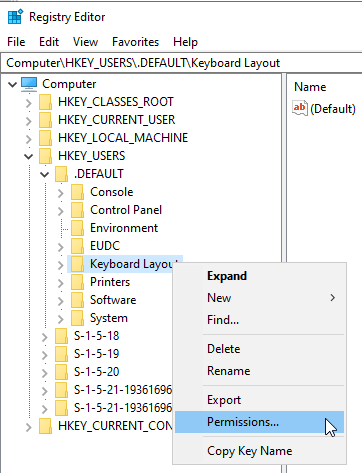
Task: Click the Printers folder icon
Action: 77,282
